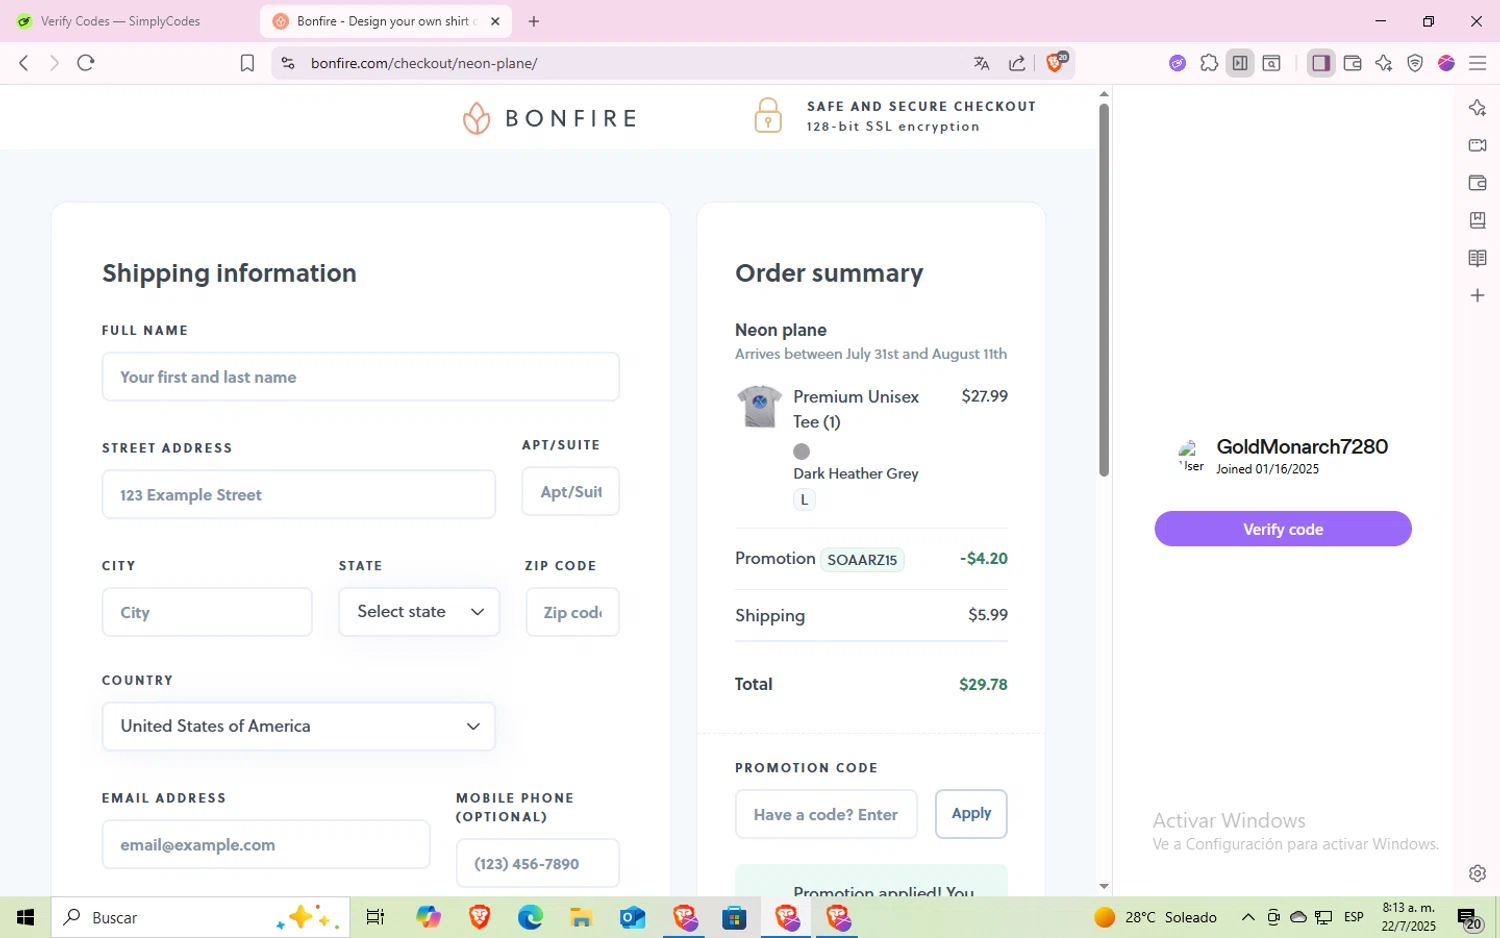Screen dimensions: 1500x938
Task: Click the SOAARZ15 promotion tag
Action: pyautogui.click(x=862, y=560)
